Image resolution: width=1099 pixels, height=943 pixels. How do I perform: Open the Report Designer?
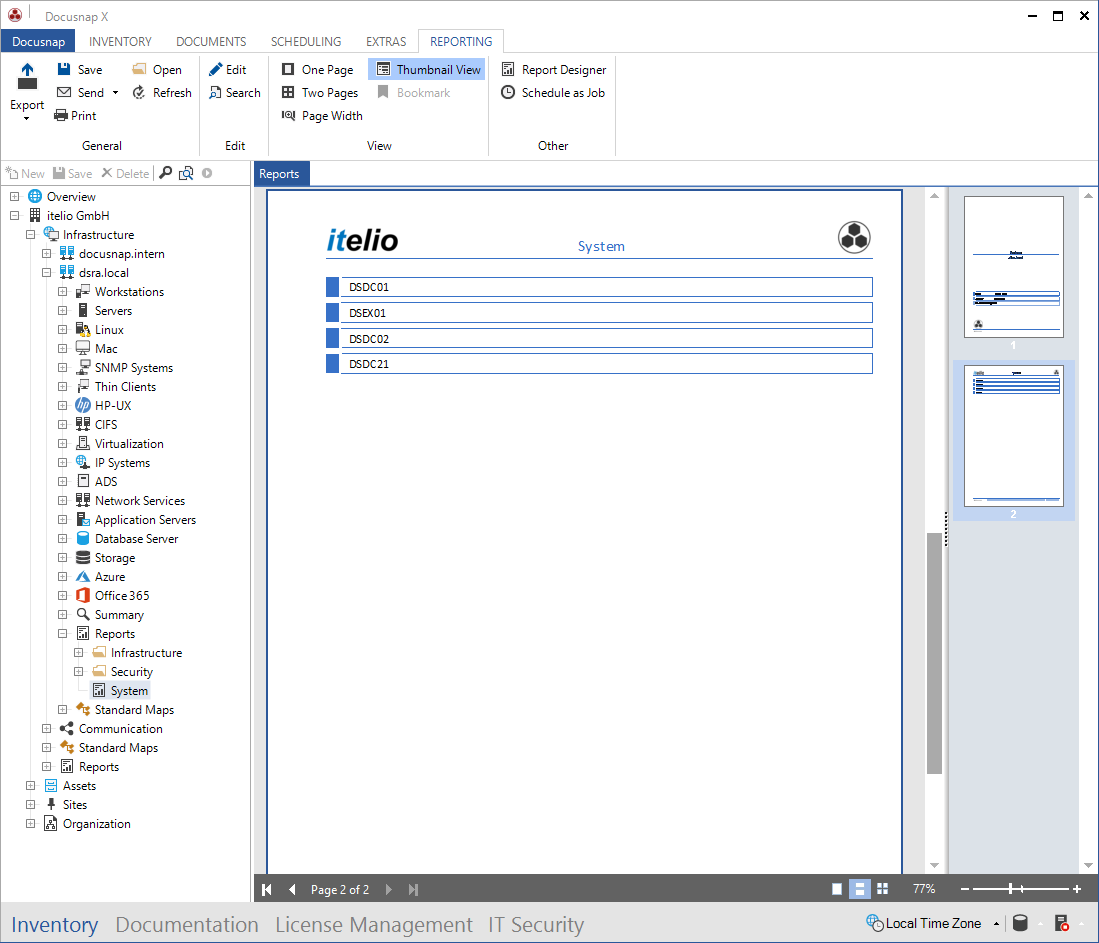pyautogui.click(x=554, y=69)
